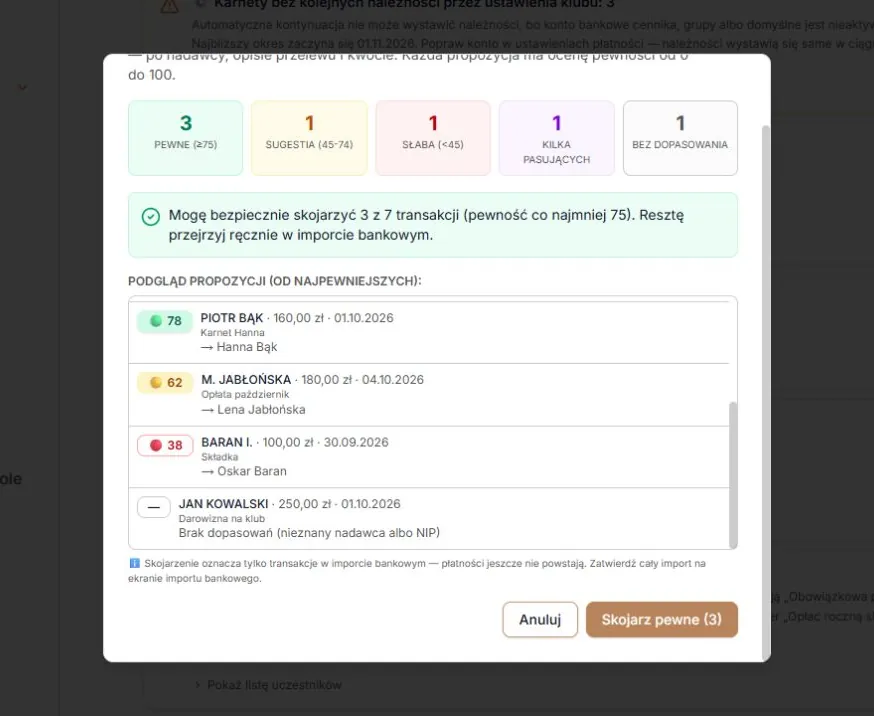Select the PEWNE (≥75) summary card
This screenshot has width=874, height=716.
point(186,138)
